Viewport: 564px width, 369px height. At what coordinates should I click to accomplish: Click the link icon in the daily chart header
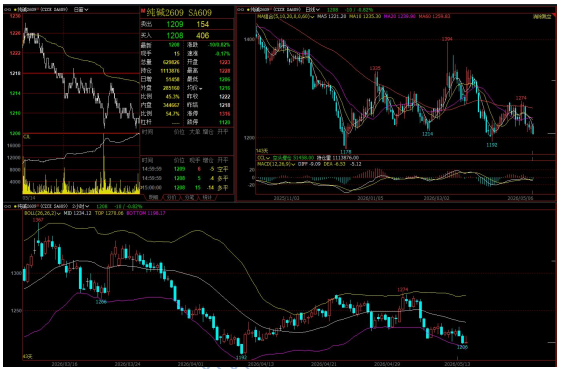[x=241, y=10]
